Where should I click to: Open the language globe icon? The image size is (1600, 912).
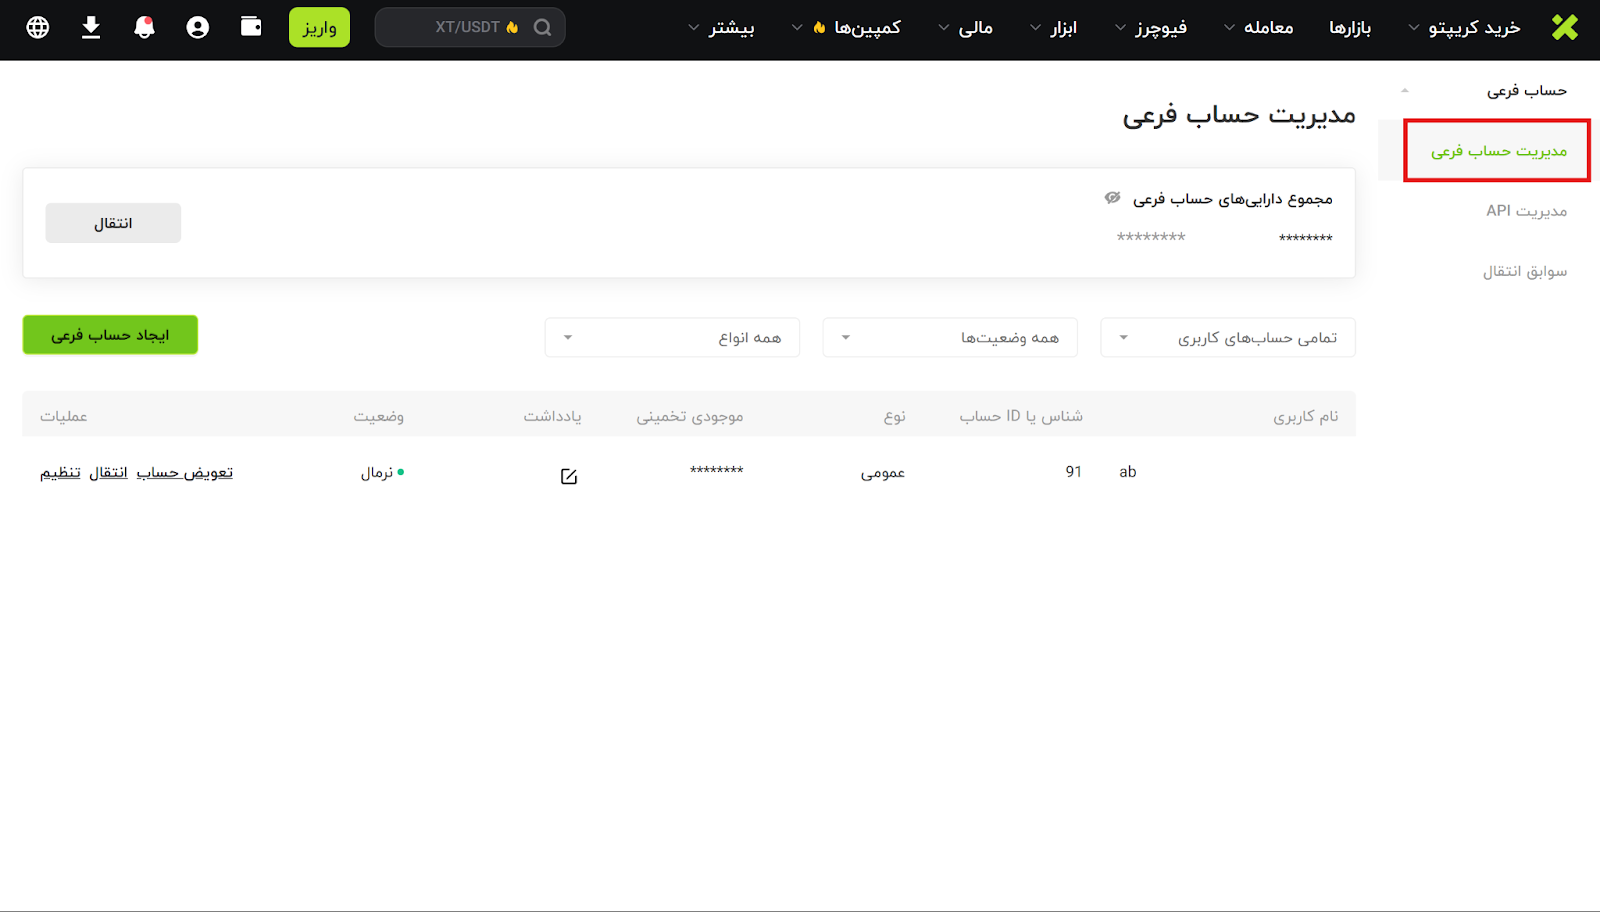point(38,27)
